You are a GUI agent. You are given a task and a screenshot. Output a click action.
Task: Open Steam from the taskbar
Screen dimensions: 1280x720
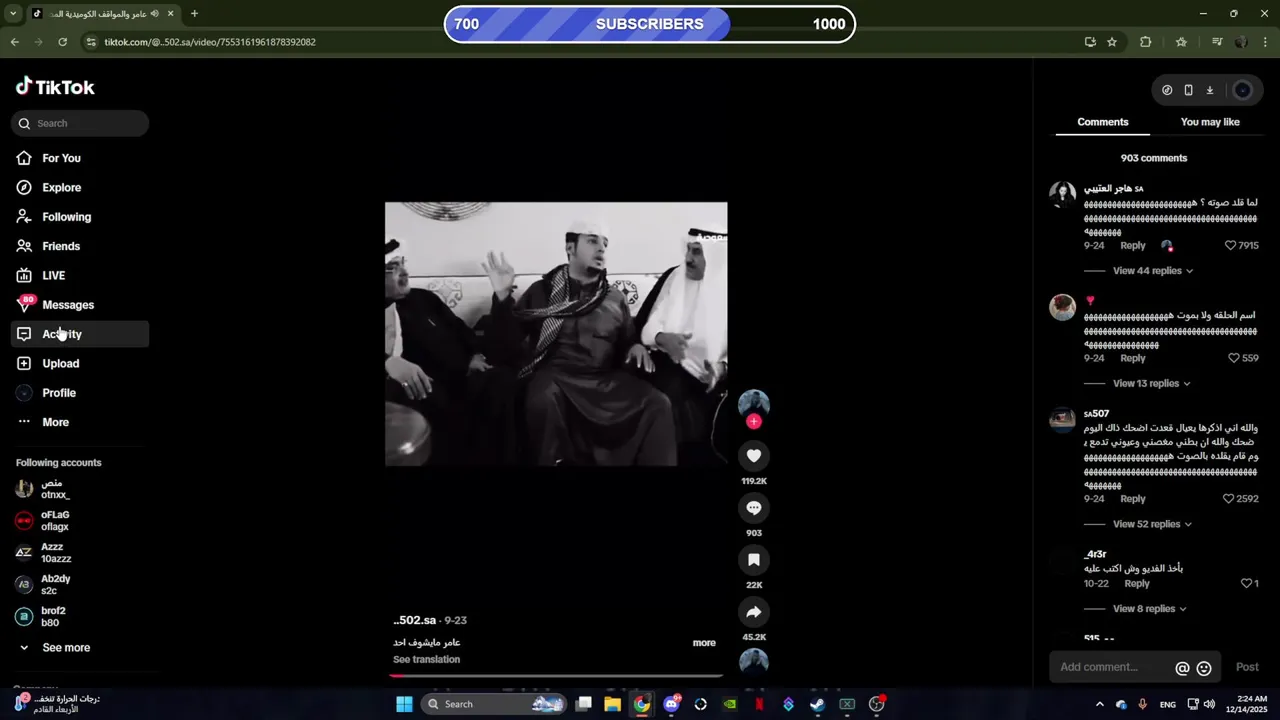[x=818, y=704]
